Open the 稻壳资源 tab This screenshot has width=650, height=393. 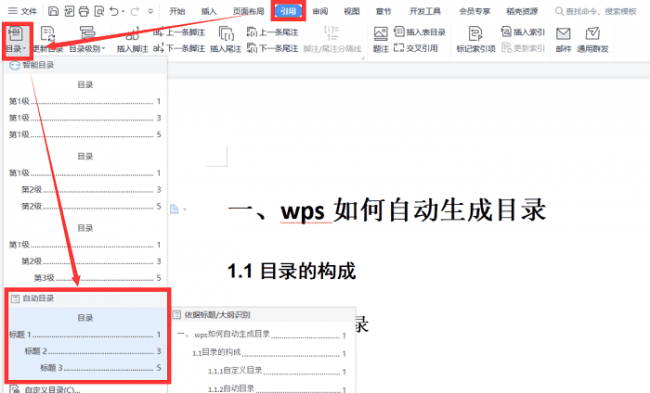tap(522, 11)
